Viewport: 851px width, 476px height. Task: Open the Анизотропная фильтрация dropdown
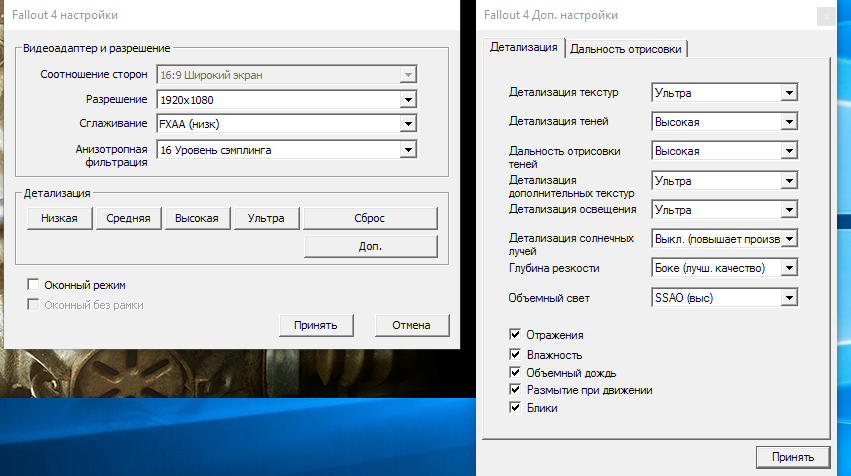pyautogui.click(x=287, y=150)
